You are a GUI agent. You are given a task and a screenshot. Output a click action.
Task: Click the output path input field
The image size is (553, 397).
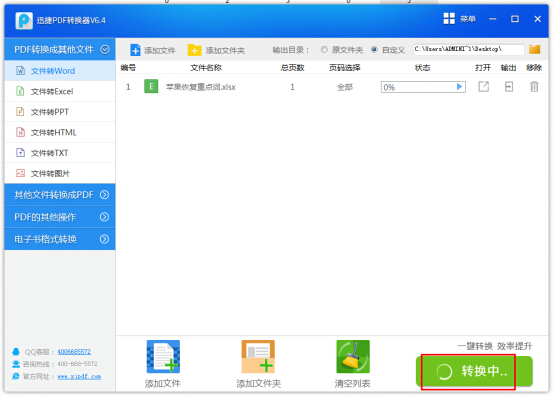click(469, 49)
